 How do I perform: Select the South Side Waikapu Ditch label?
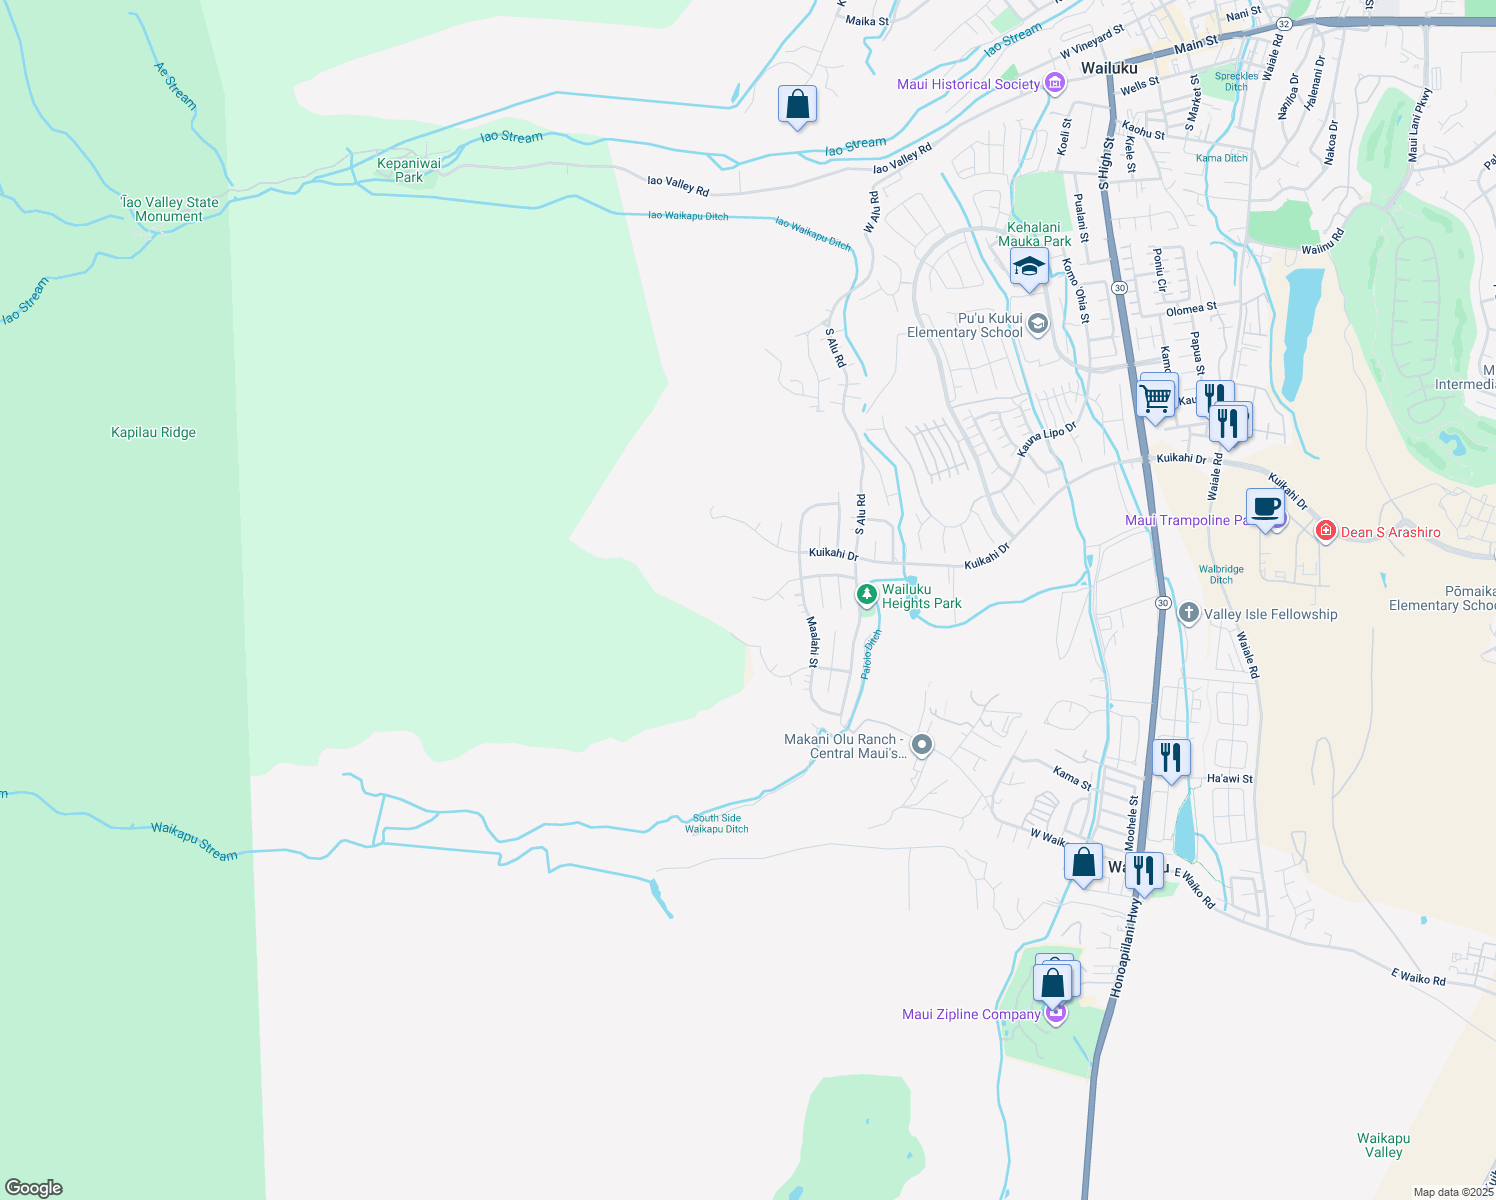coord(717,823)
